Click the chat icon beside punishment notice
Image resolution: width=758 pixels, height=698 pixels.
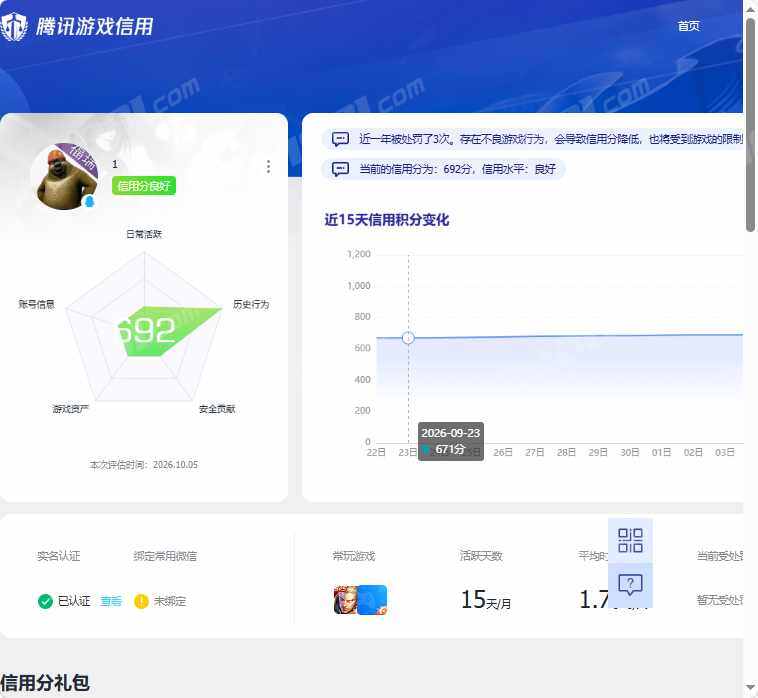tap(340, 139)
